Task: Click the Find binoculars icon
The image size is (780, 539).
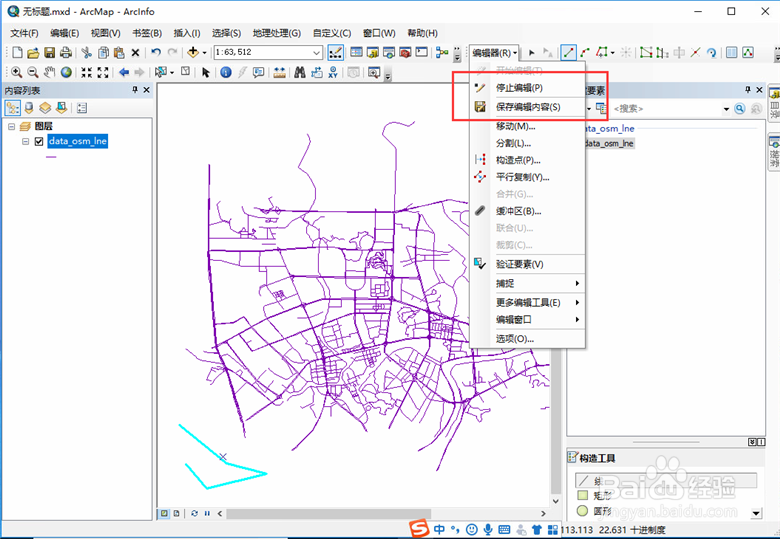Action: (299, 73)
